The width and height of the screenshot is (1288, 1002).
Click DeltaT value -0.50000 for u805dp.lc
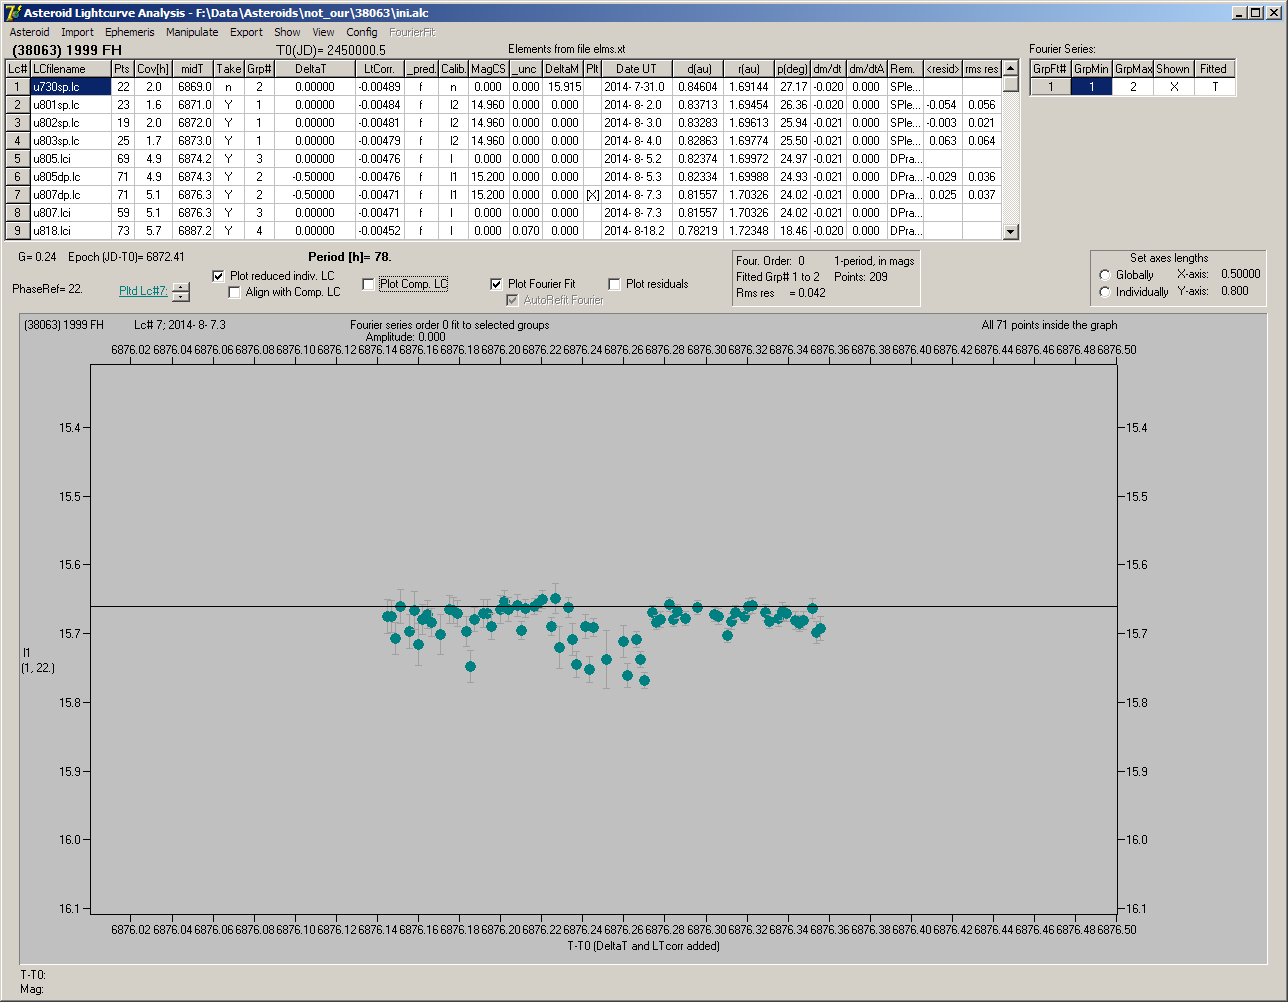click(x=315, y=177)
